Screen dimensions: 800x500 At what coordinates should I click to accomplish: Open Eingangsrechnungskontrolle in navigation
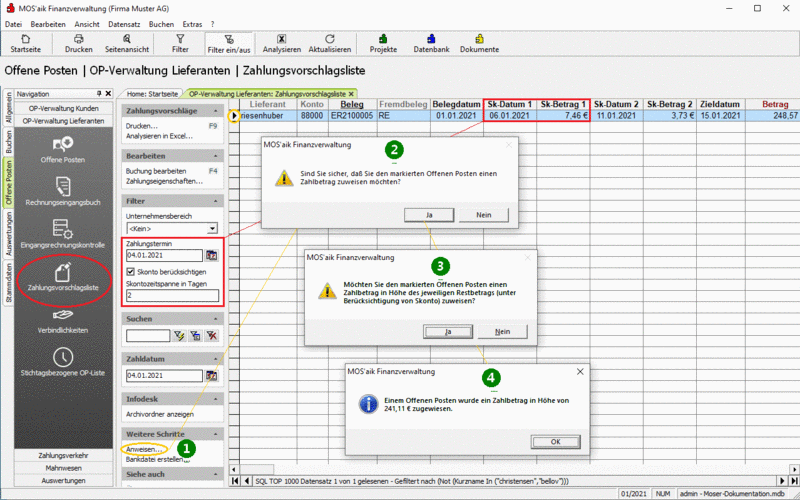point(63,234)
